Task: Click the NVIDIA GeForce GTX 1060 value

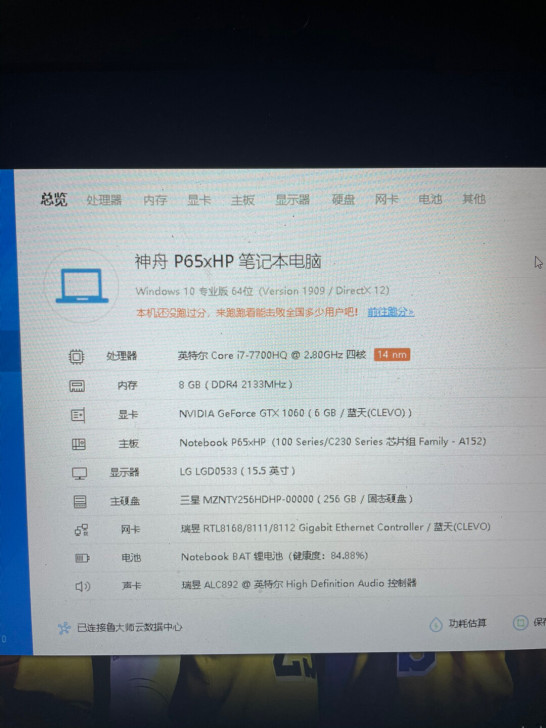Action: pyautogui.click(x=295, y=413)
